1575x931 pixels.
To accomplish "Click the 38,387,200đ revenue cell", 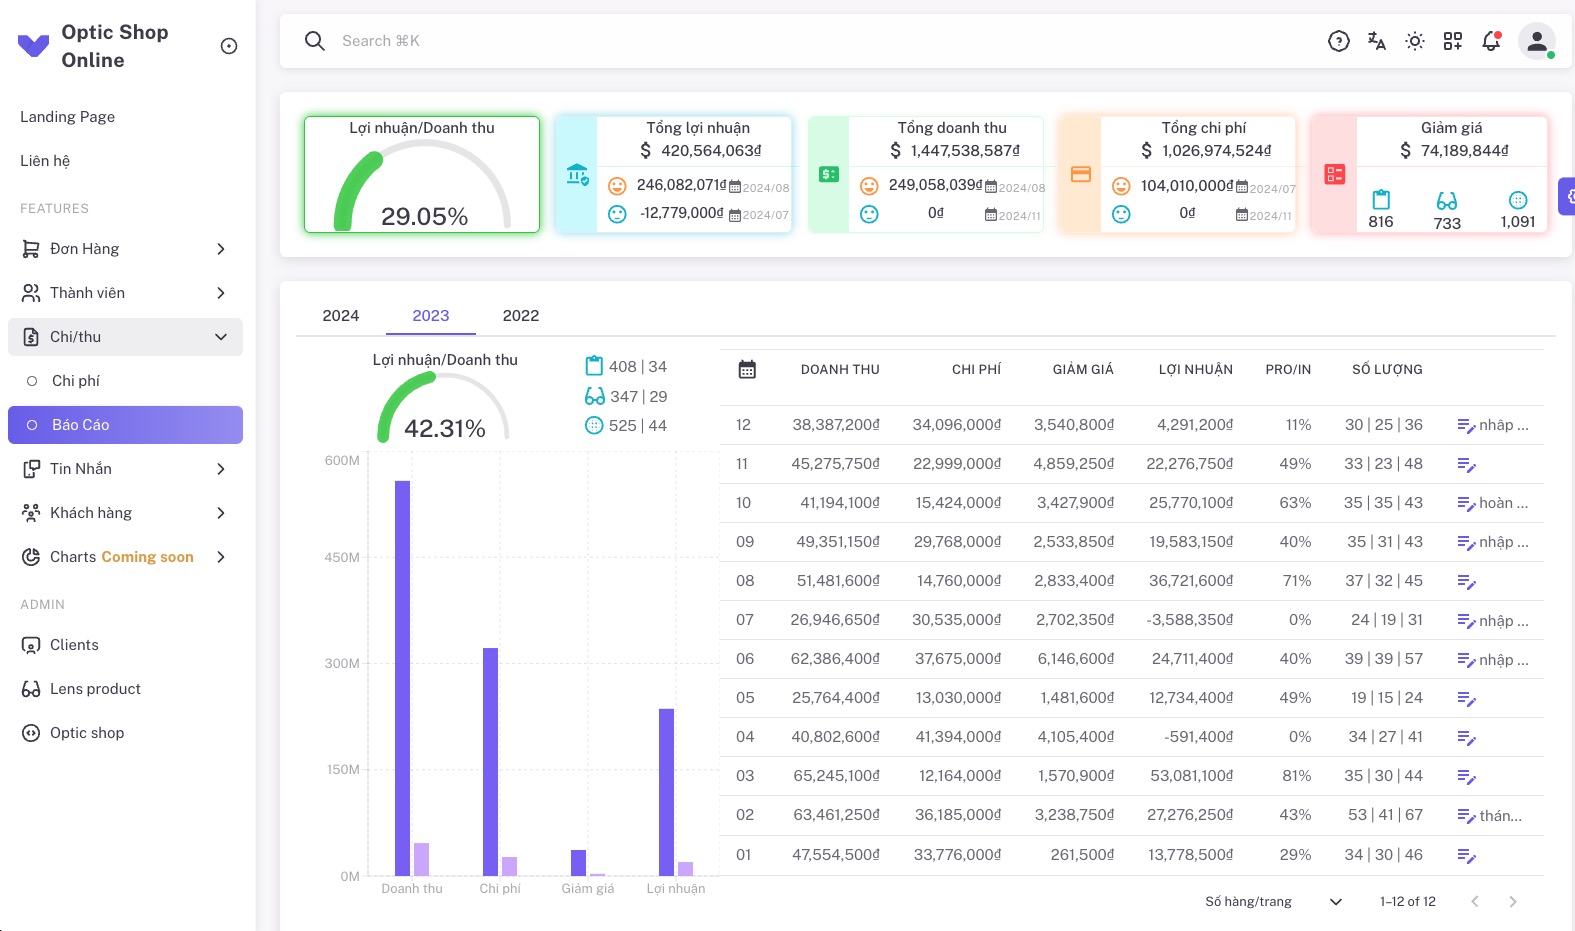I will coord(836,425).
